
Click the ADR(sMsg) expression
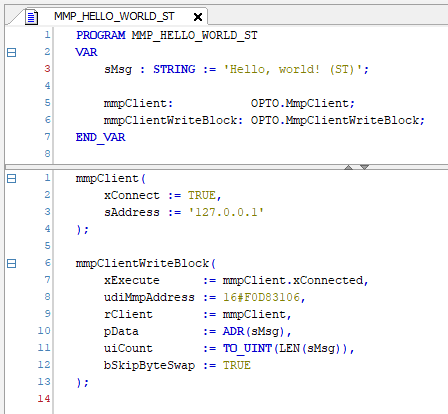tap(254, 331)
